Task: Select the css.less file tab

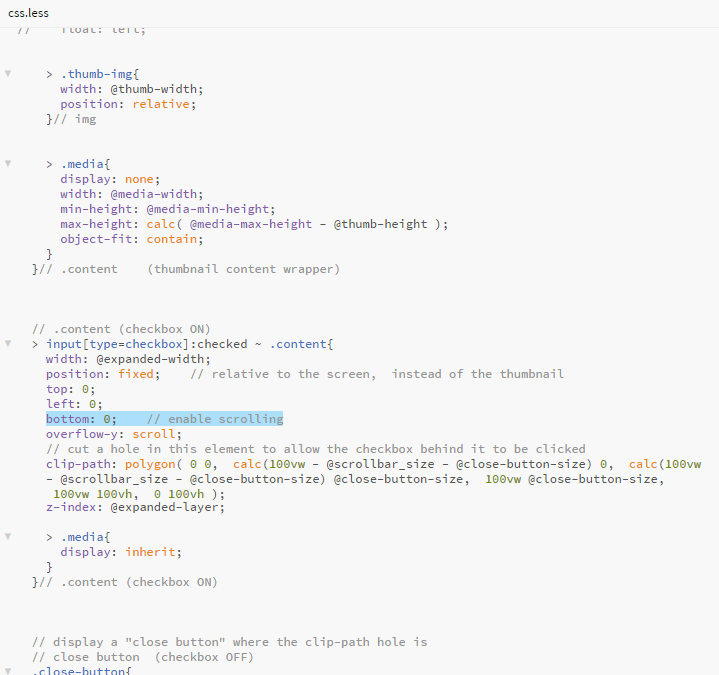Action: pyautogui.click(x=28, y=13)
